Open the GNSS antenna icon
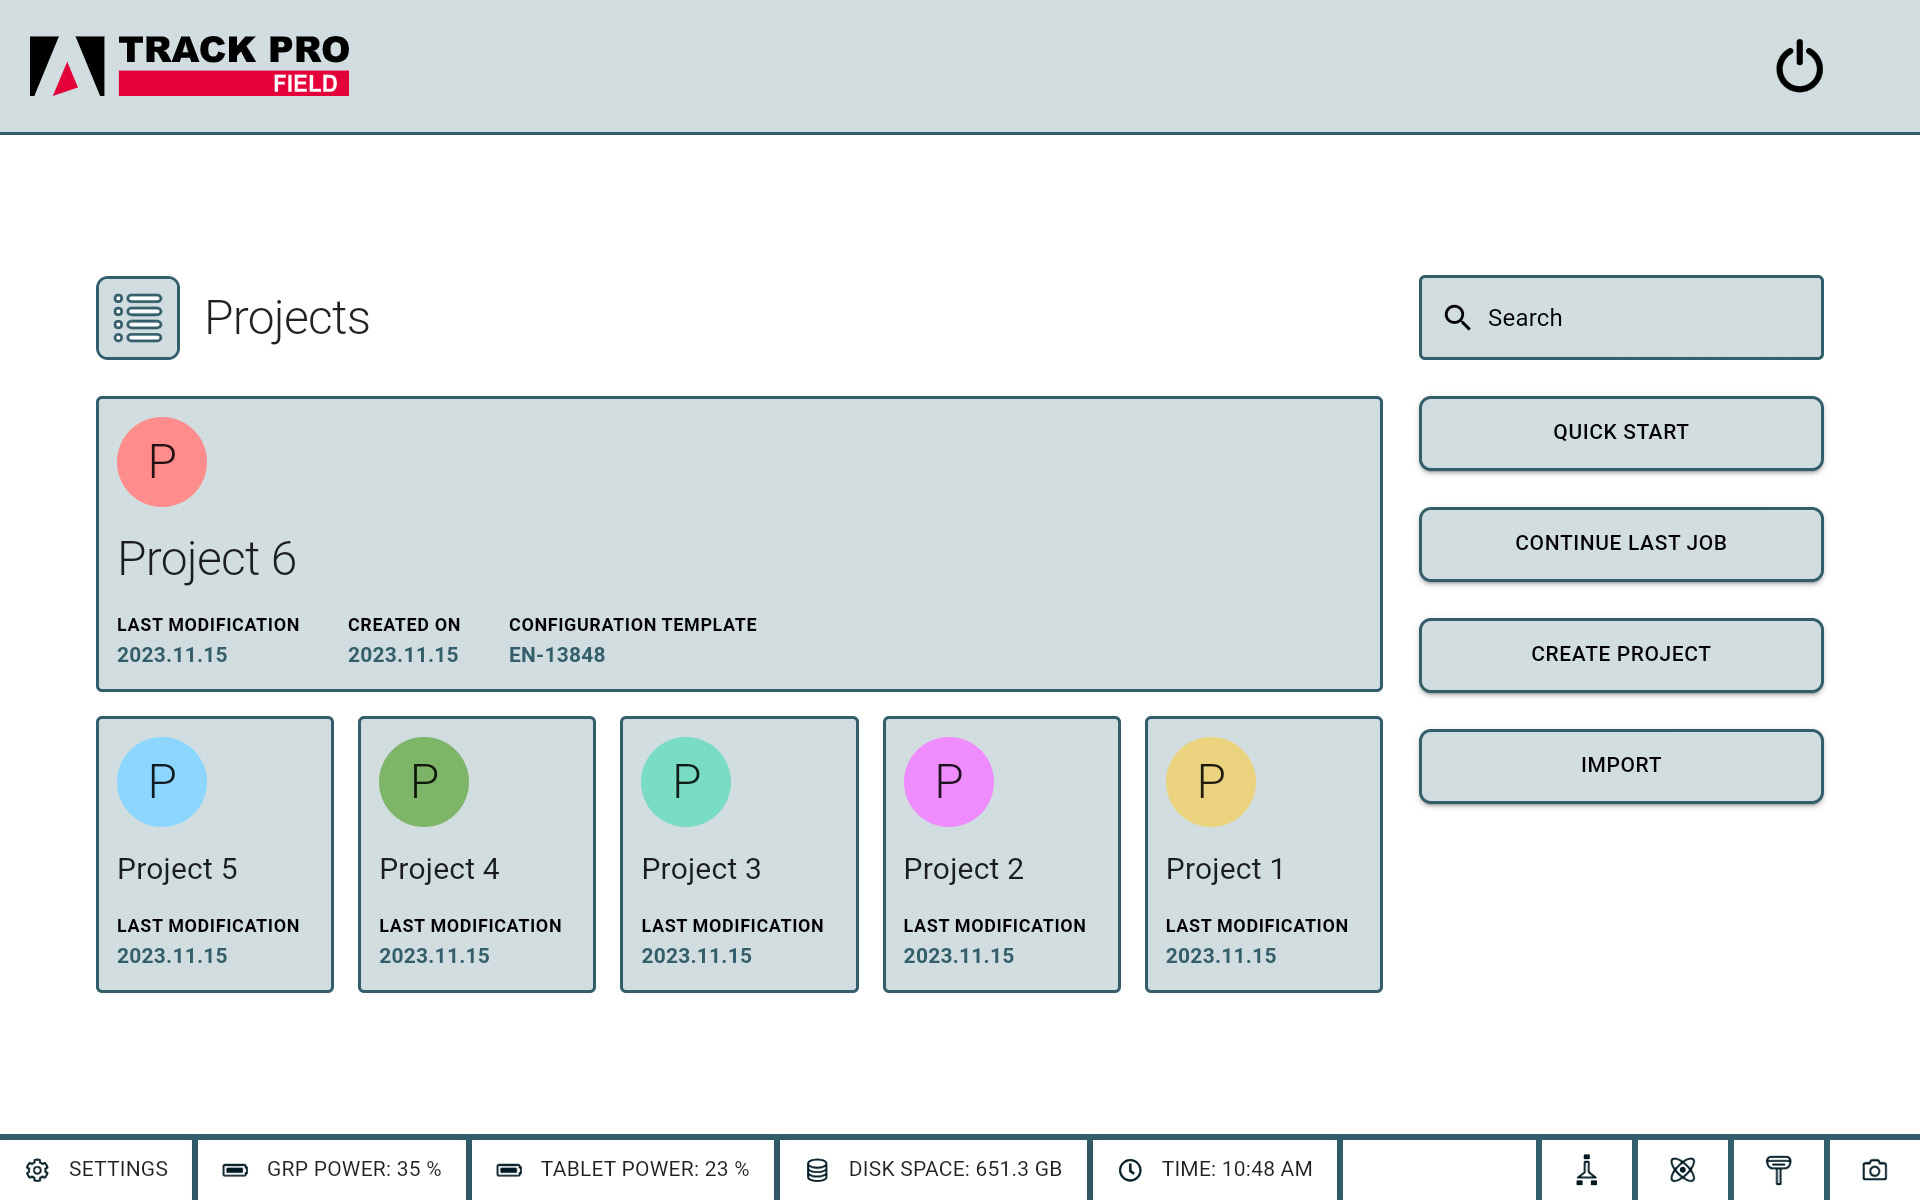1920x1200 pixels. [1778, 1169]
